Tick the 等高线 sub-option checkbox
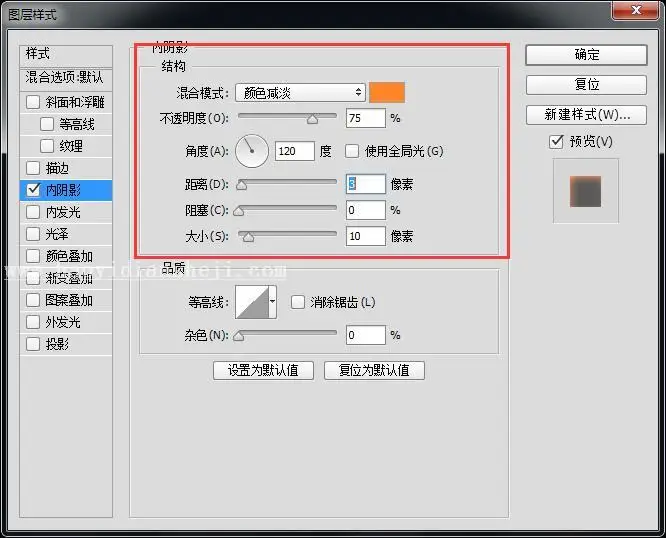 pos(47,124)
